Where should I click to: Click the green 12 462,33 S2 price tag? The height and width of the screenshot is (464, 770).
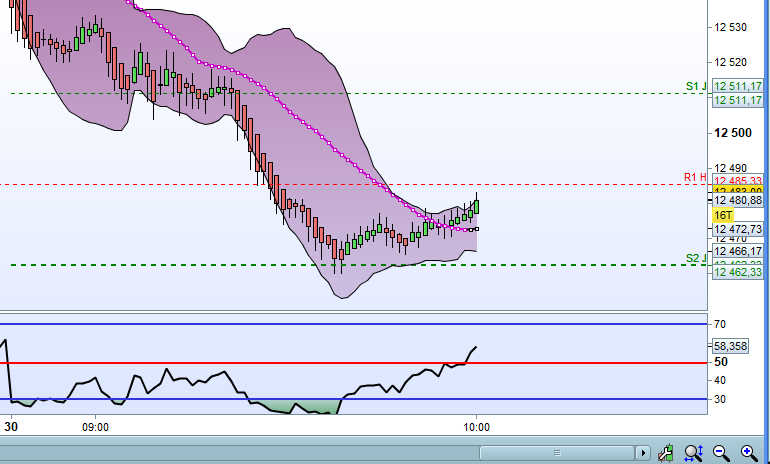click(x=738, y=272)
